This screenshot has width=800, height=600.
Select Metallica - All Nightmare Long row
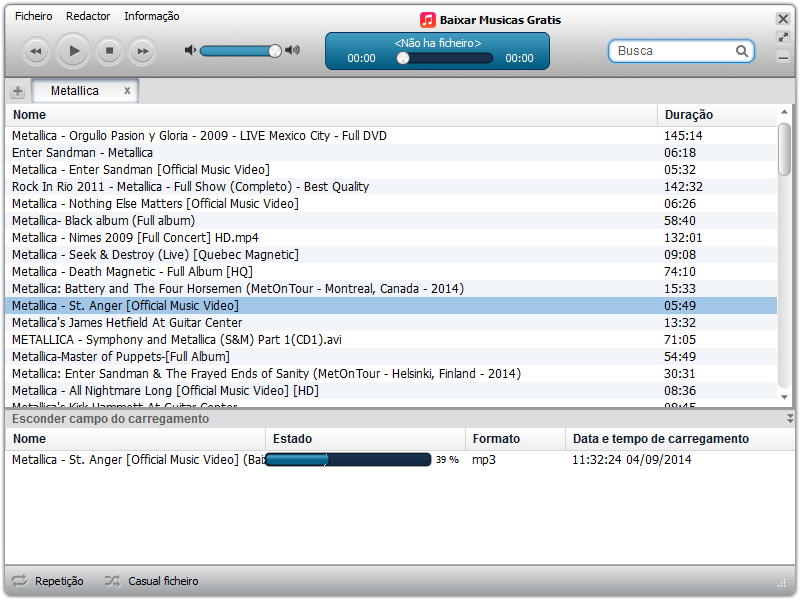tap(391, 391)
